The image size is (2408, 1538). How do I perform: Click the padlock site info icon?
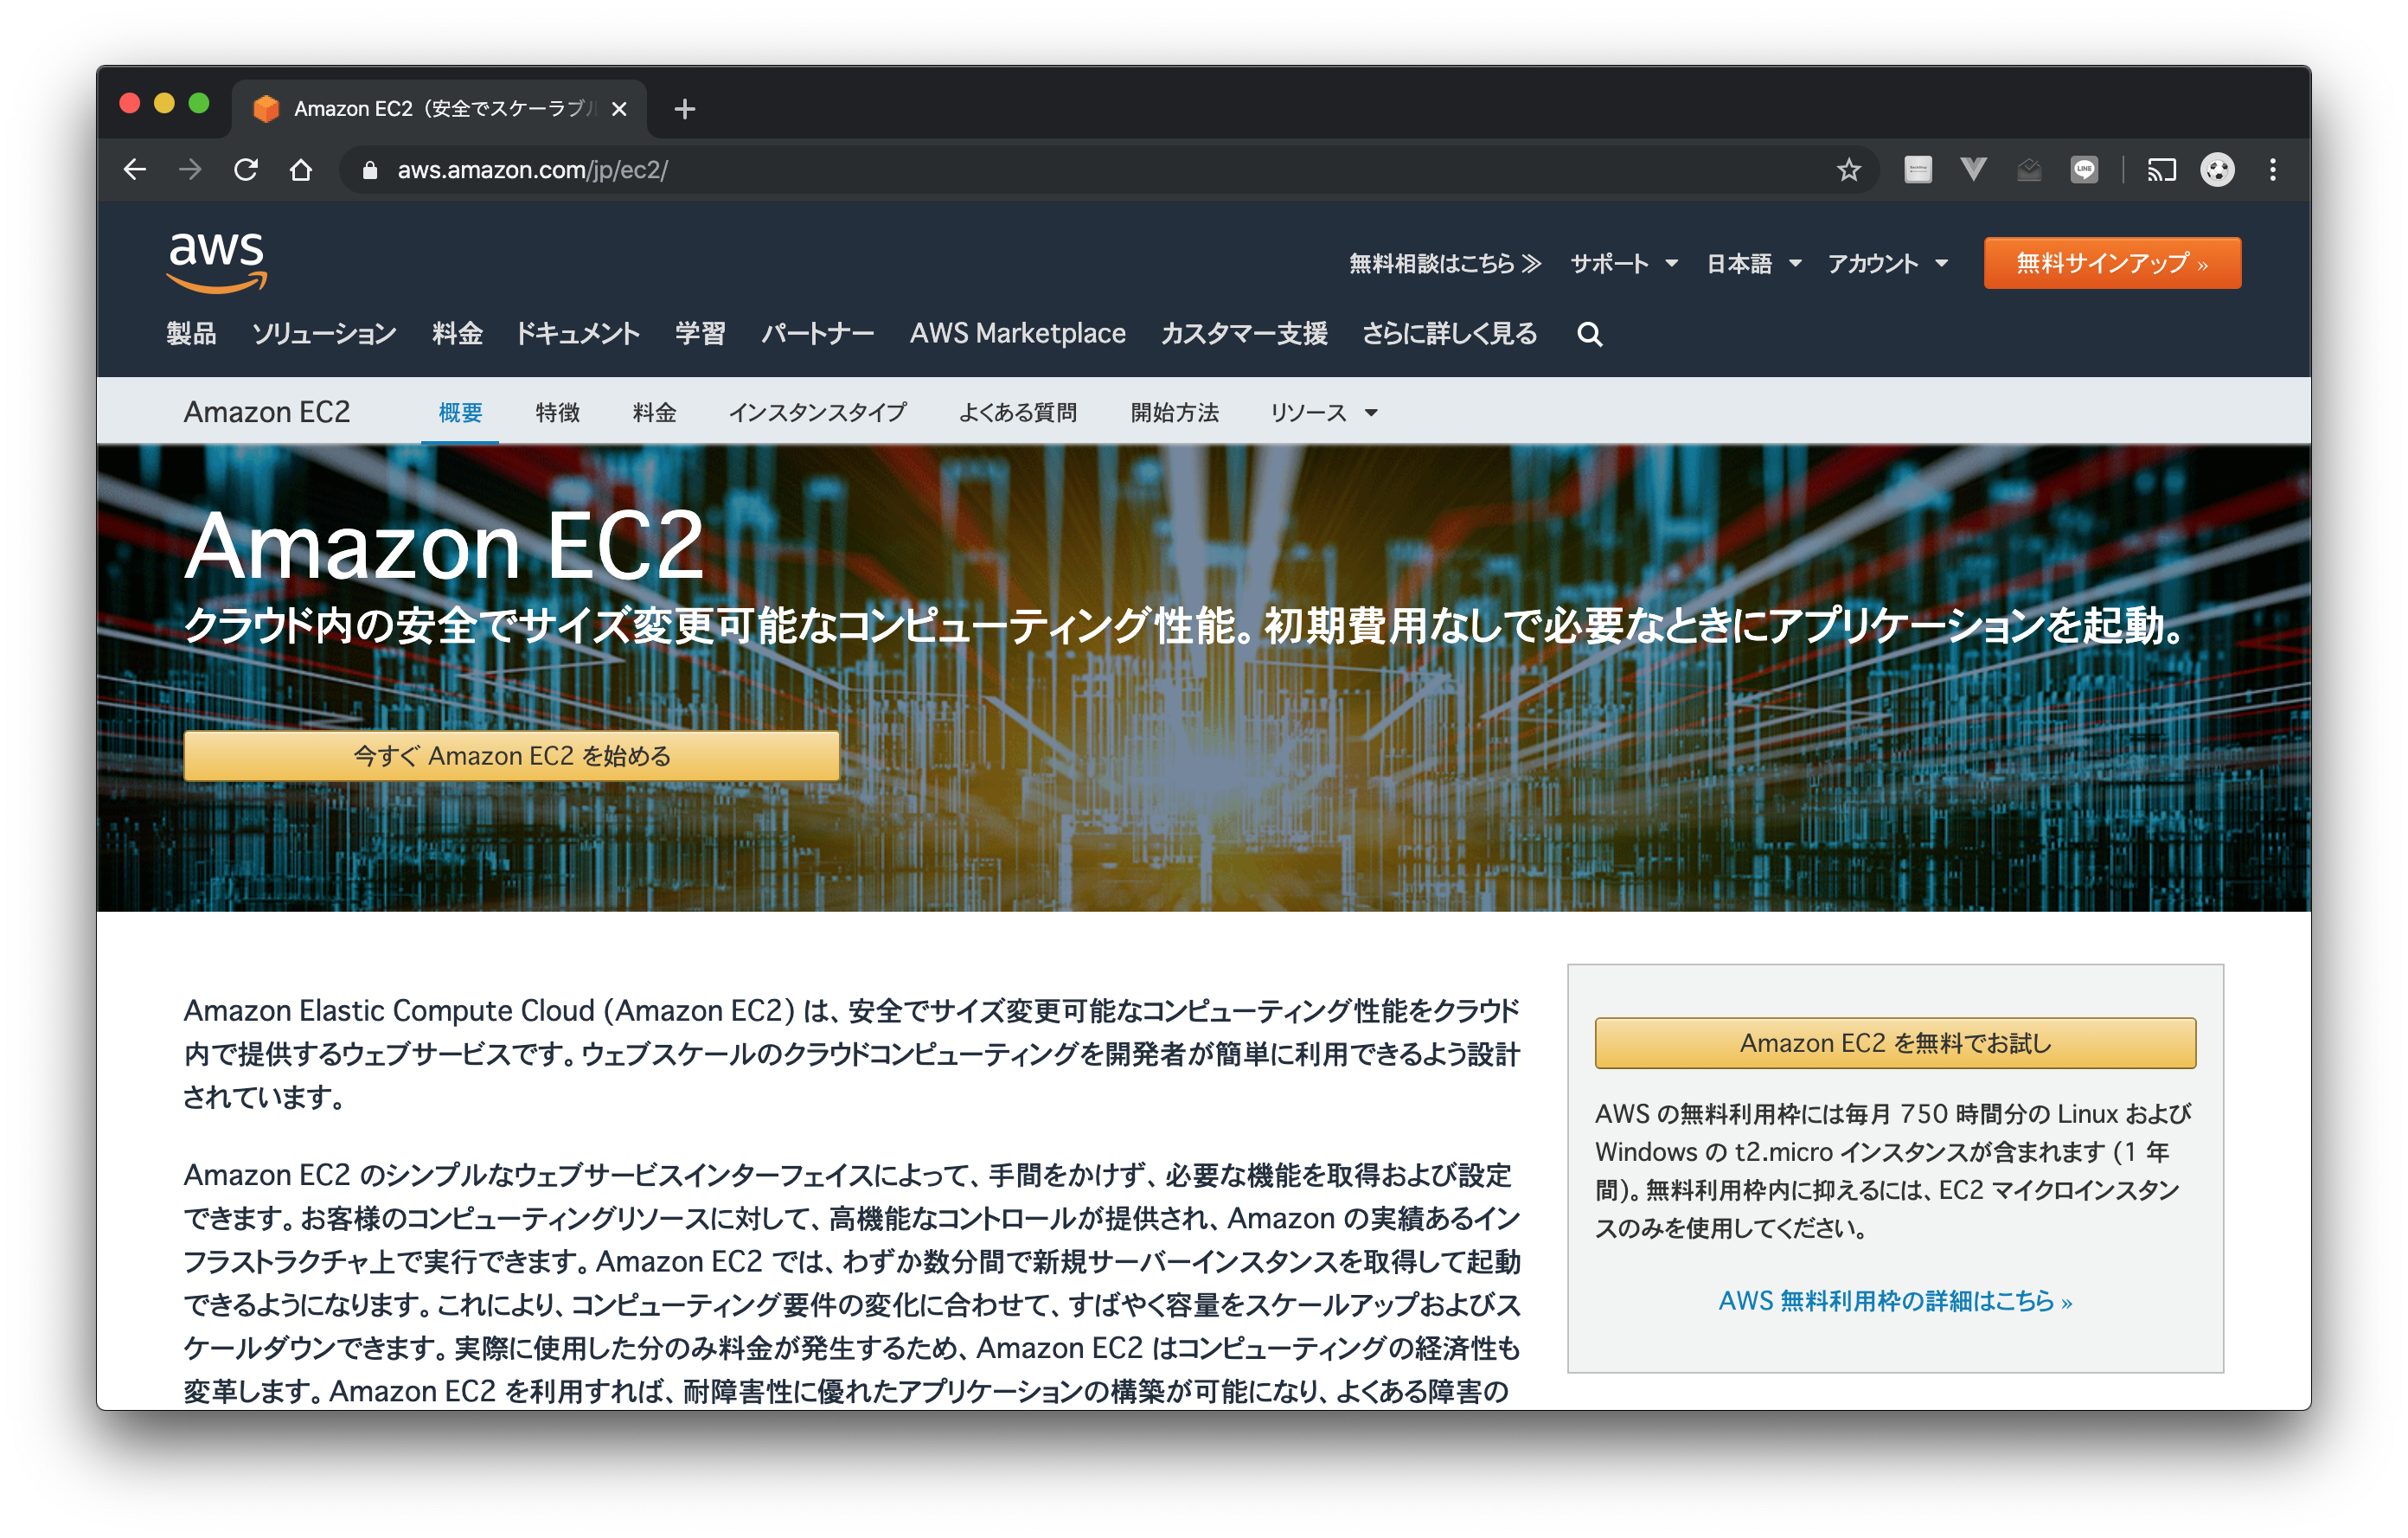coord(370,170)
